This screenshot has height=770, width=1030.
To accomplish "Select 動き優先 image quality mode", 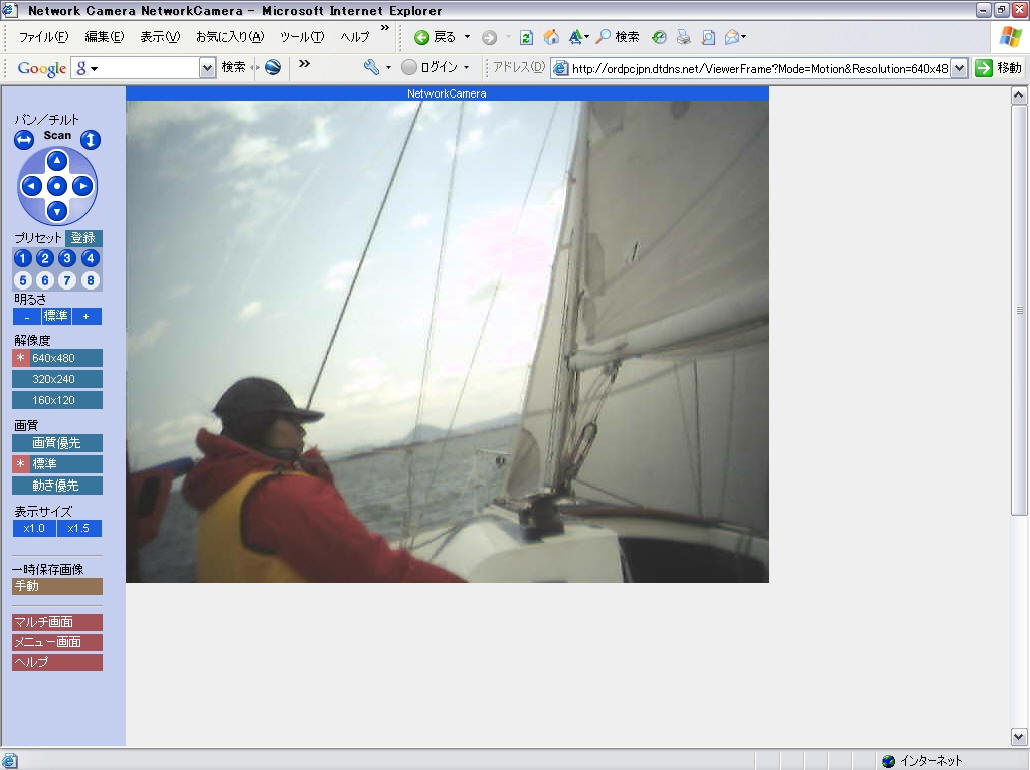I will (57, 486).
